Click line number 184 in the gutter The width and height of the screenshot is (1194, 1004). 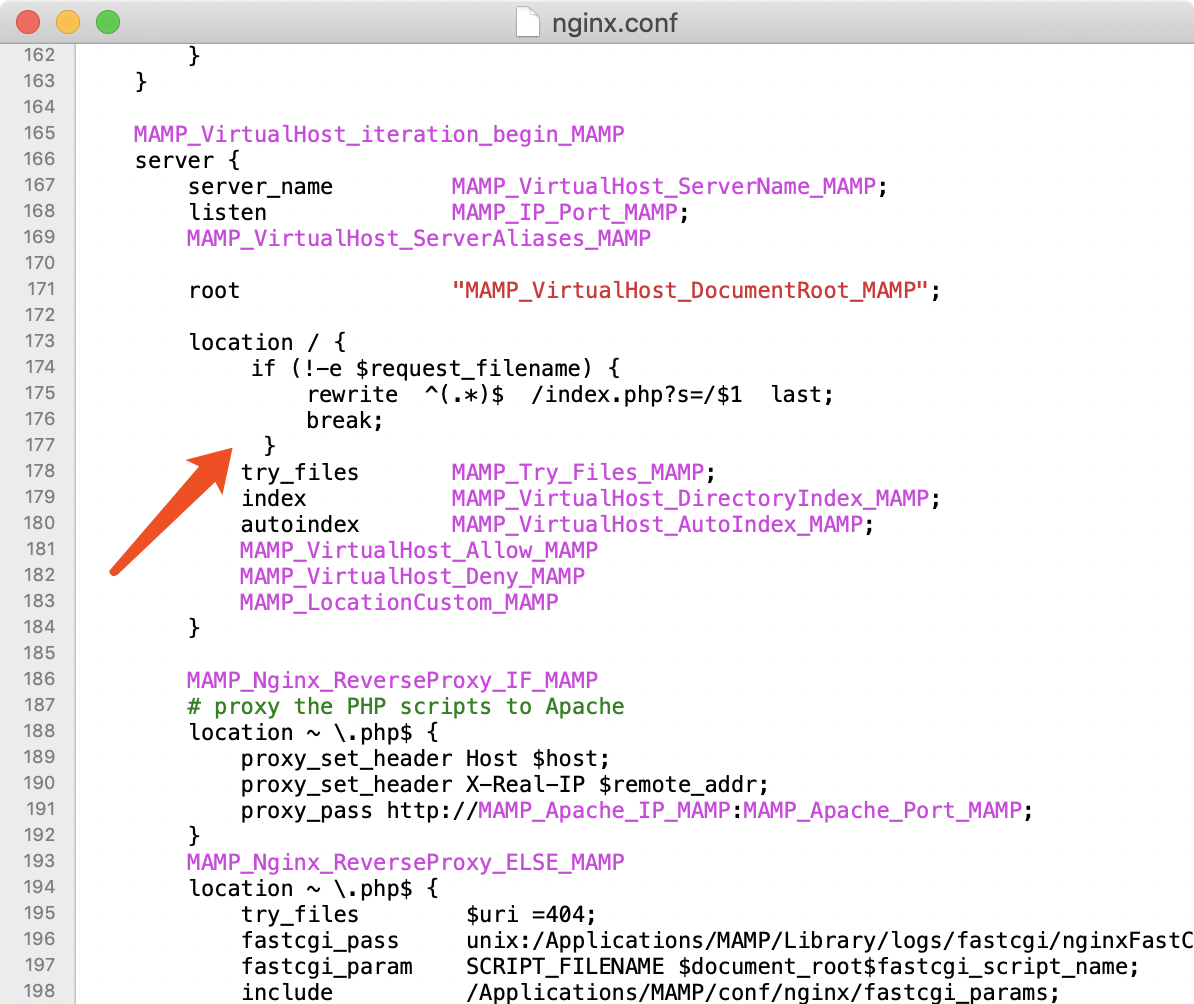(40, 627)
